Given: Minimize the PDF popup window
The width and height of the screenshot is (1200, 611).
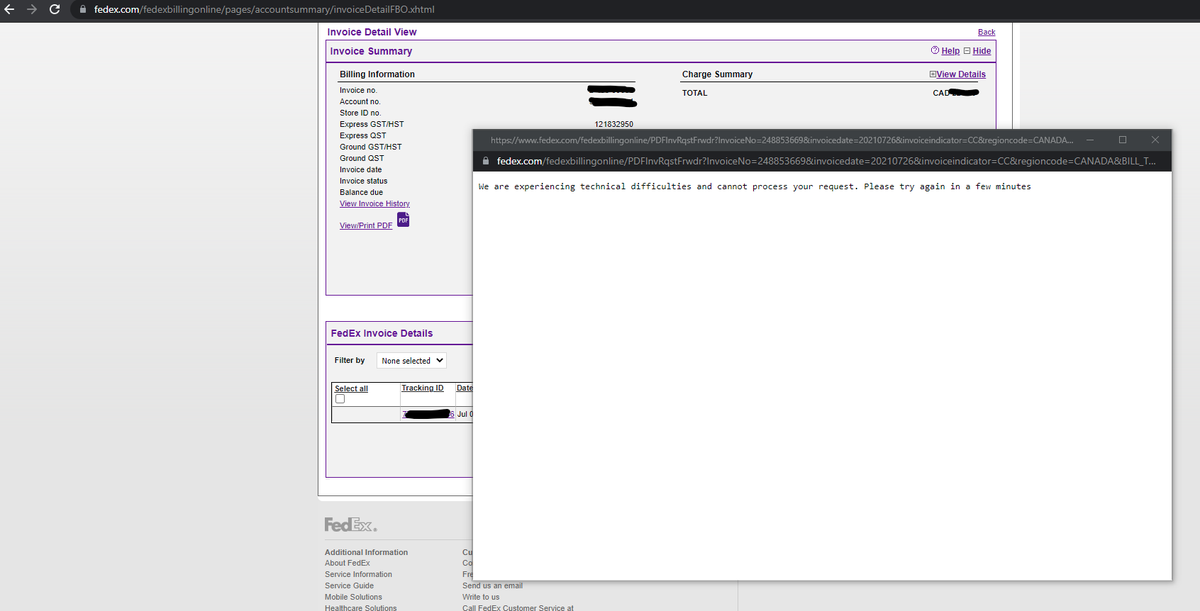Looking at the screenshot, I should tap(1089, 139).
